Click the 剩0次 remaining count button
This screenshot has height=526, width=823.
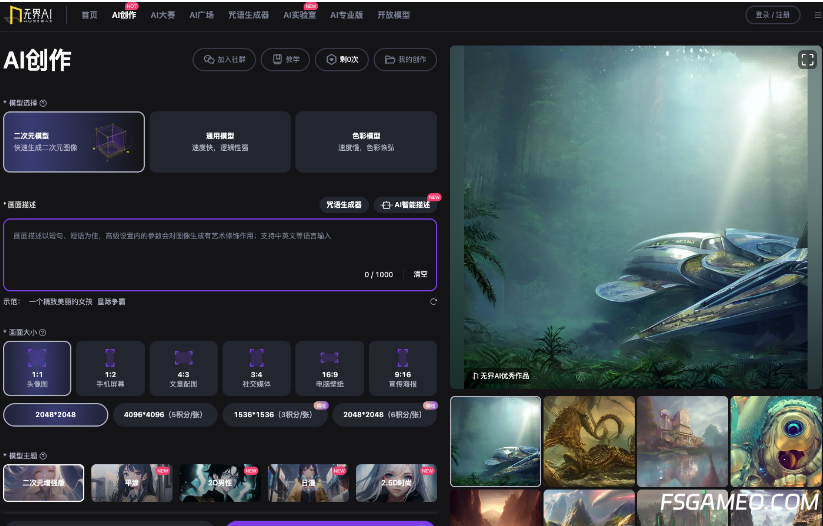pos(342,59)
